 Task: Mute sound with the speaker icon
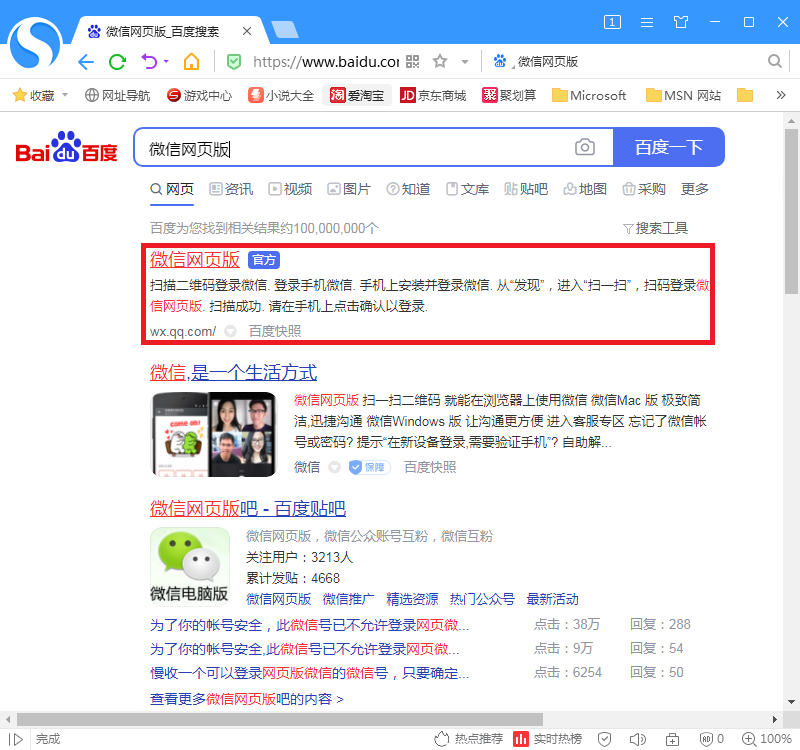pos(638,739)
